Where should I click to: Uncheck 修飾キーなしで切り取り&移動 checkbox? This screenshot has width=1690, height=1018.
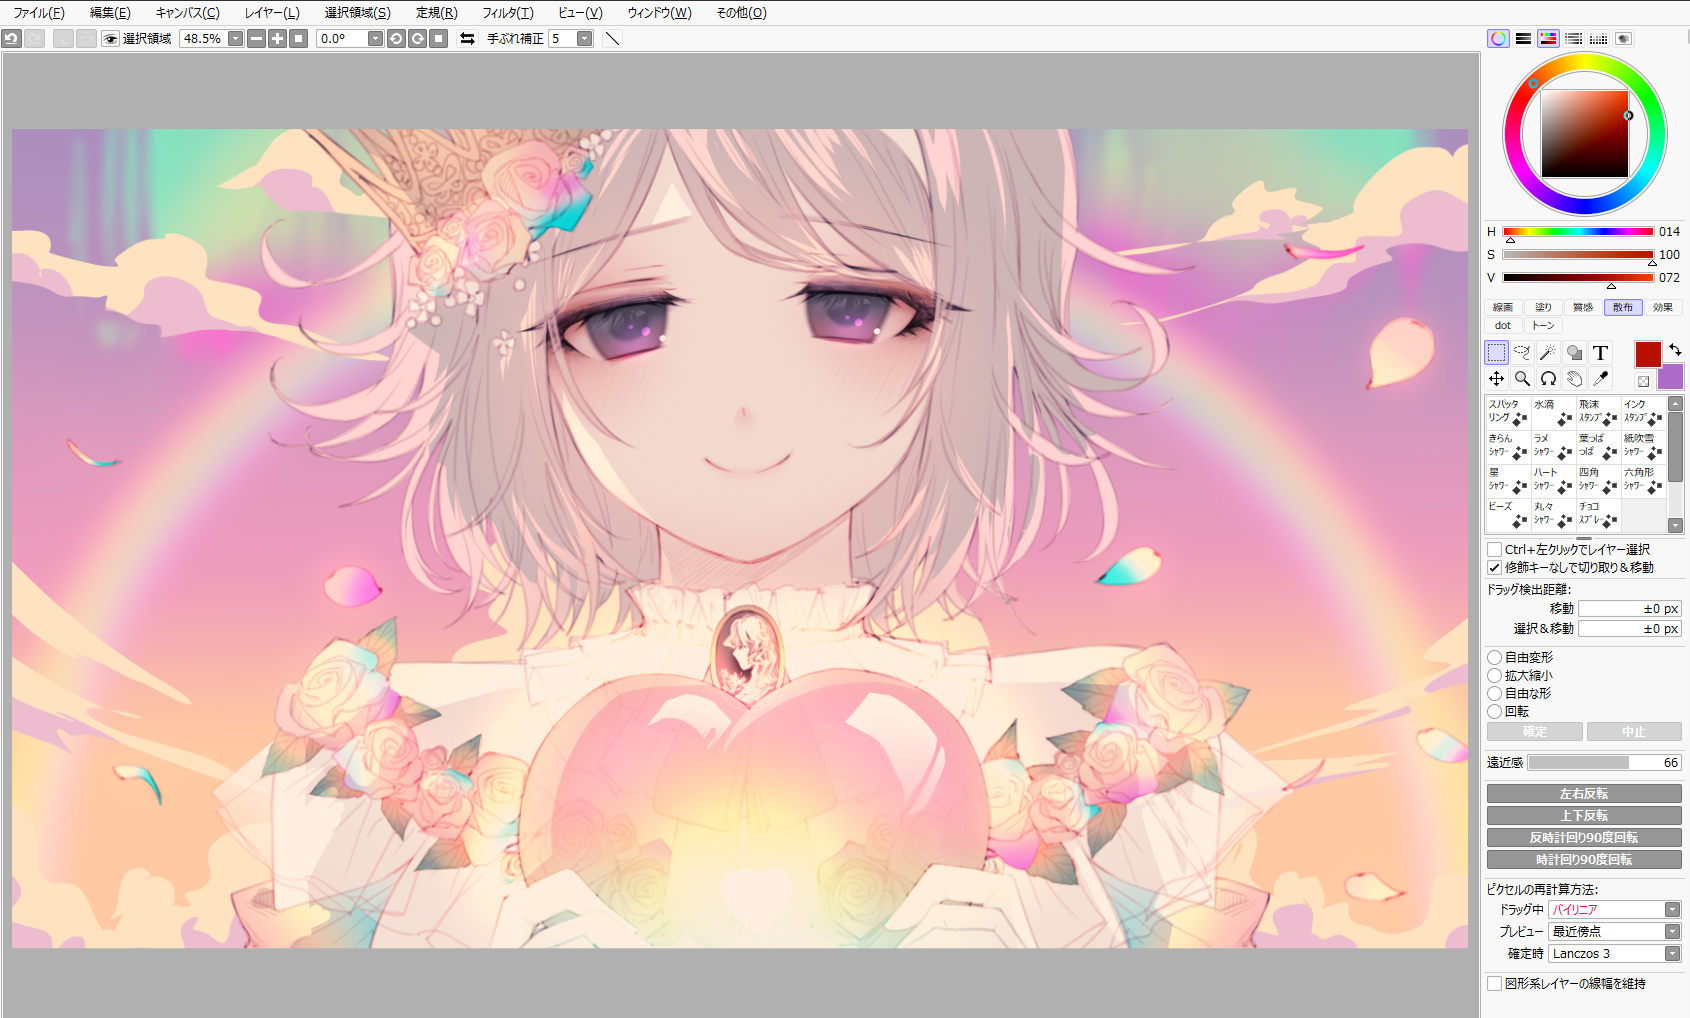[x=1494, y=568]
